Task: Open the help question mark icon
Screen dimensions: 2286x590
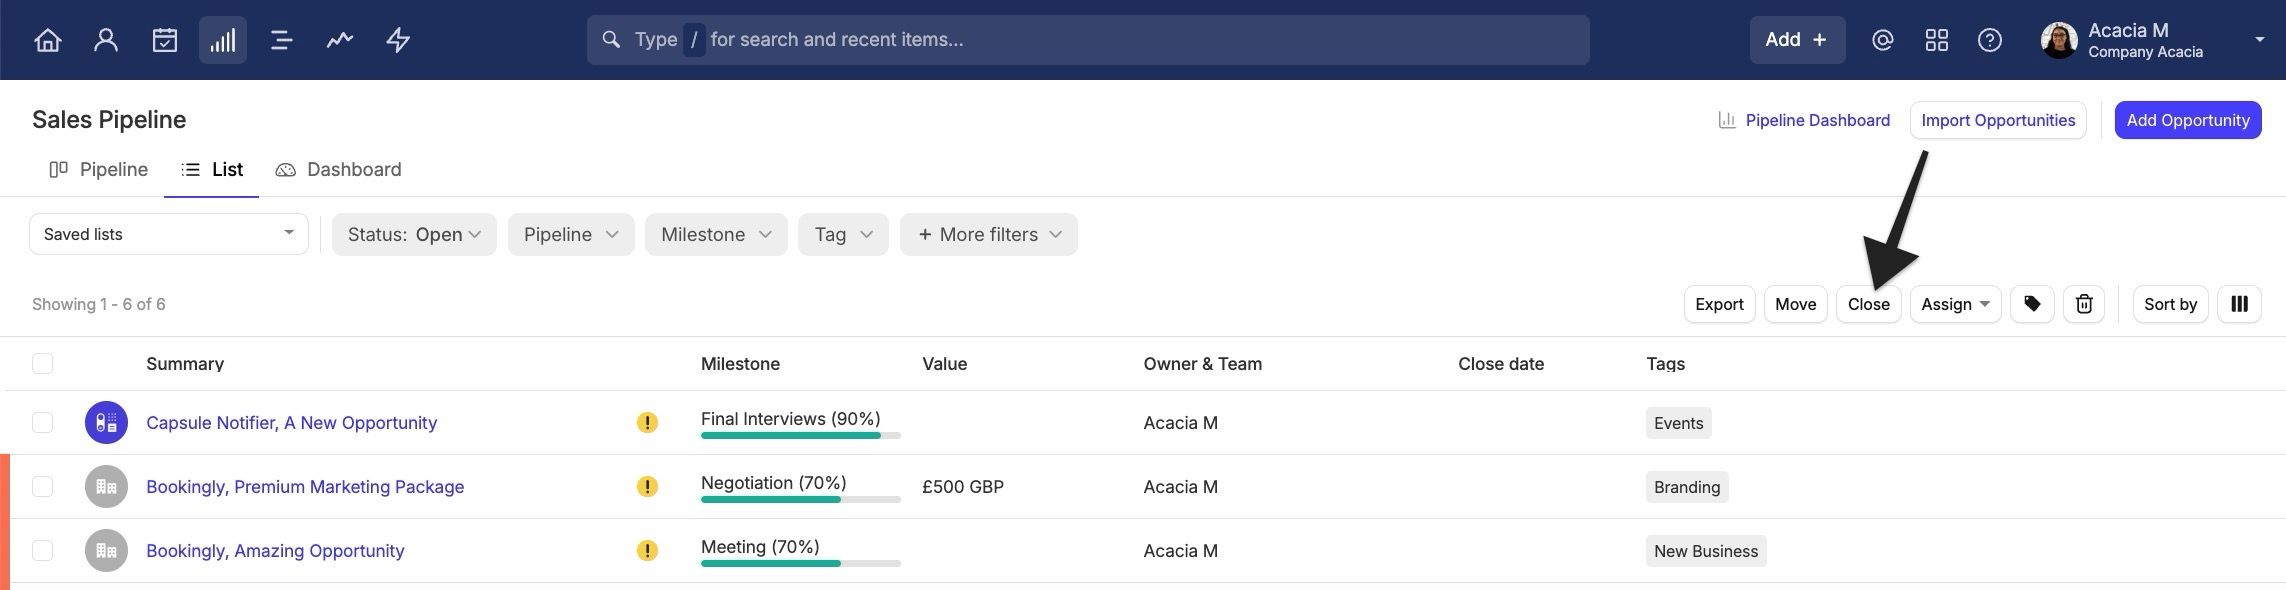Action: pos(1990,40)
